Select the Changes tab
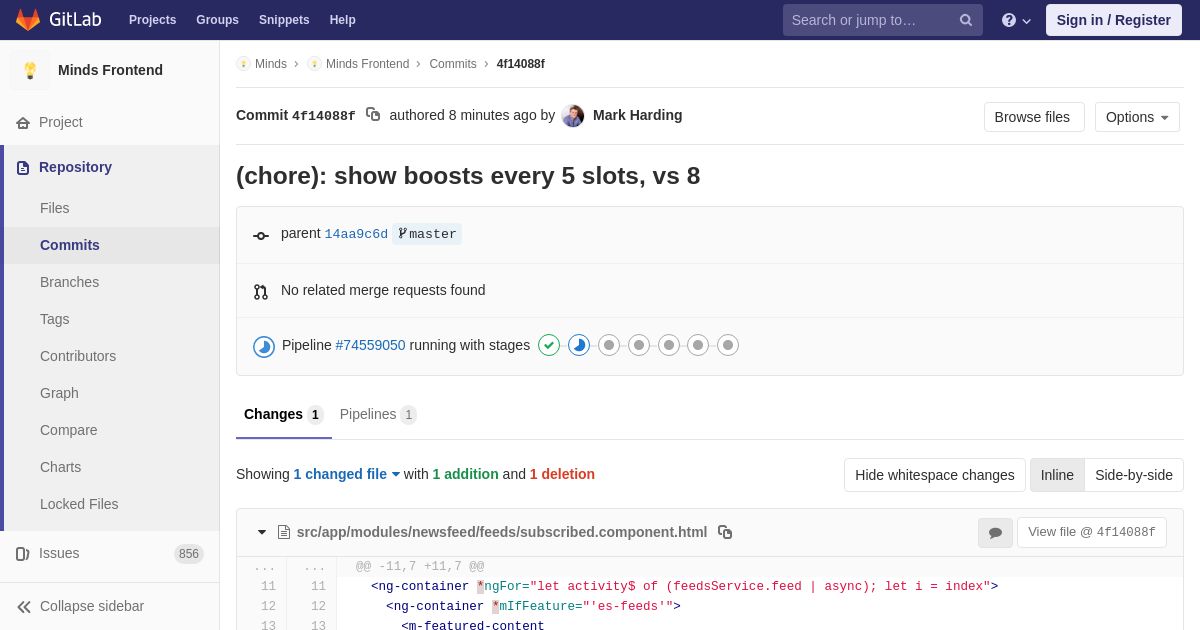This screenshot has height=630, width=1200. click(284, 414)
